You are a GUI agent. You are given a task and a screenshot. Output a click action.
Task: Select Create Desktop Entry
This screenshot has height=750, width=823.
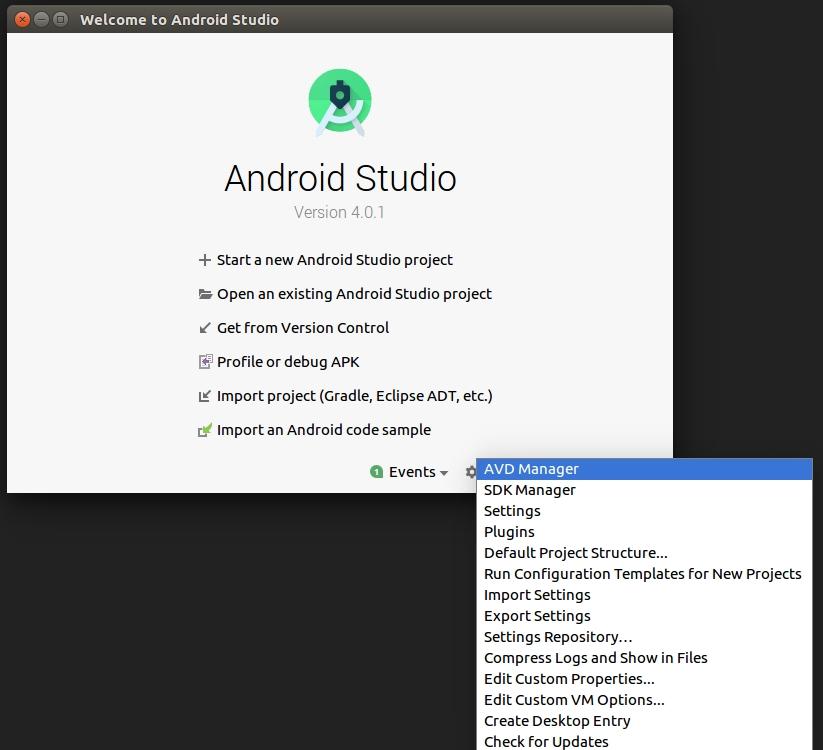[644, 721]
